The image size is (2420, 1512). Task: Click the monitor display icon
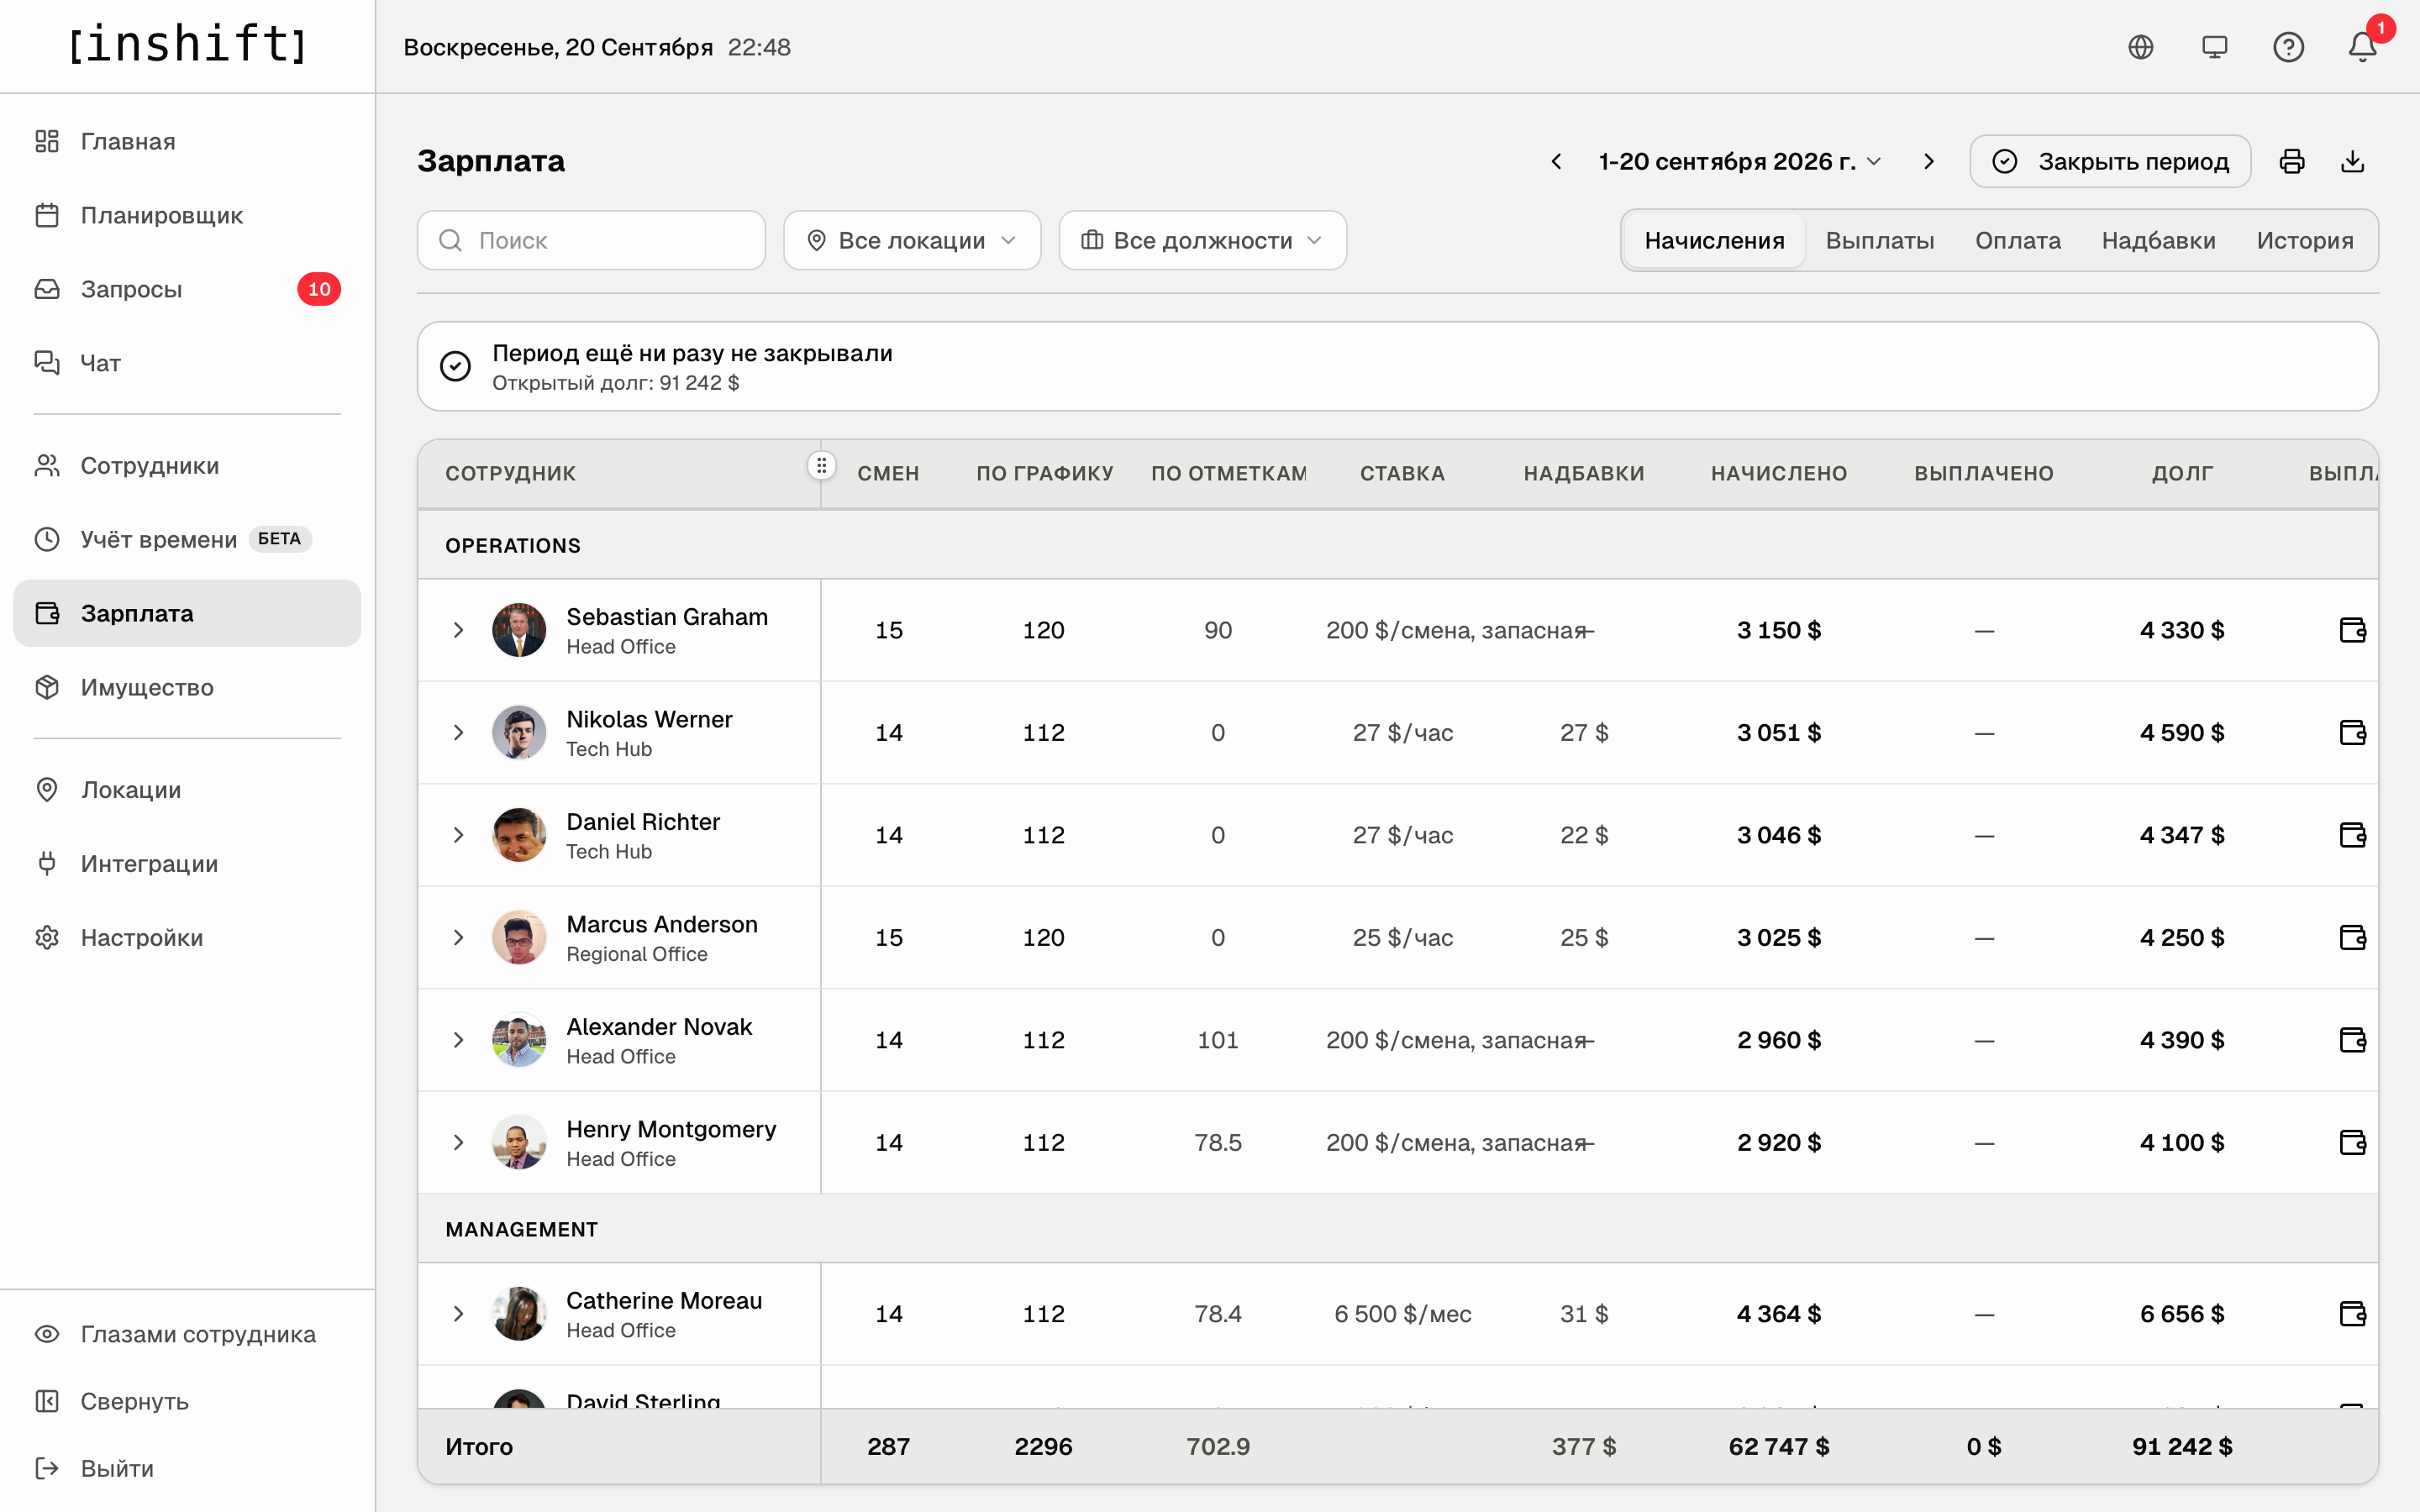point(2214,47)
